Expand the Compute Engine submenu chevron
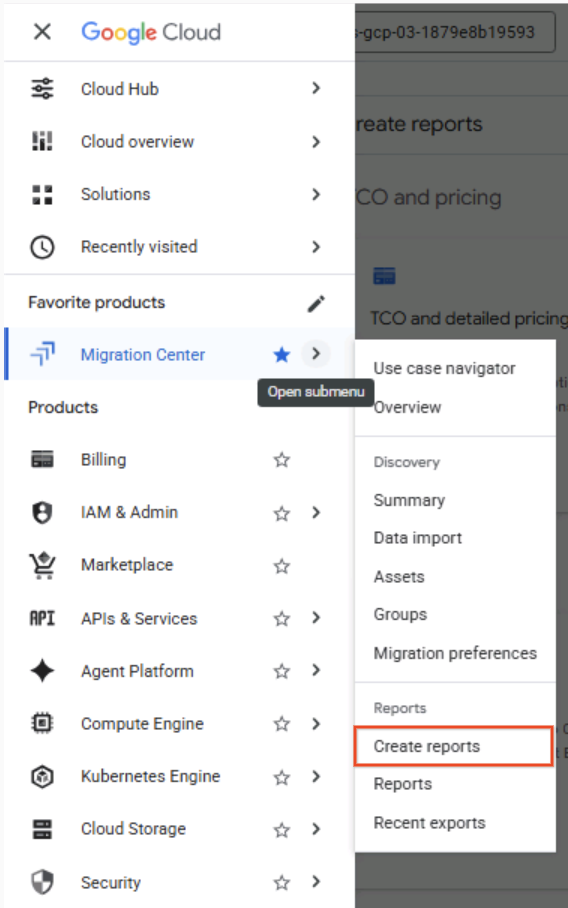The width and height of the screenshot is (568, 908). pyautogui.click(x=316, y=723)
